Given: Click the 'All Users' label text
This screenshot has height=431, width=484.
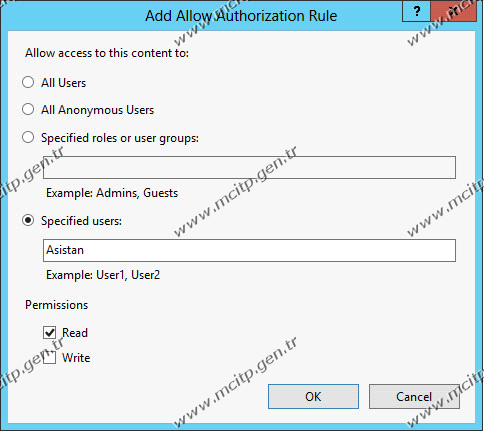Looking at the screenshot, I should coord(63,83).
